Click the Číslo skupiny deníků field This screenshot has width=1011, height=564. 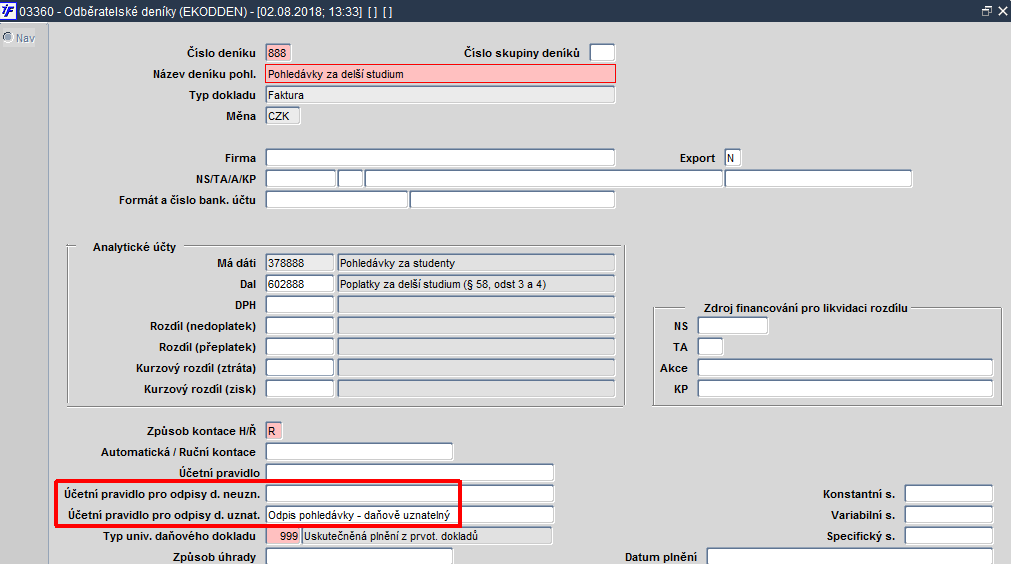point(602,53)
